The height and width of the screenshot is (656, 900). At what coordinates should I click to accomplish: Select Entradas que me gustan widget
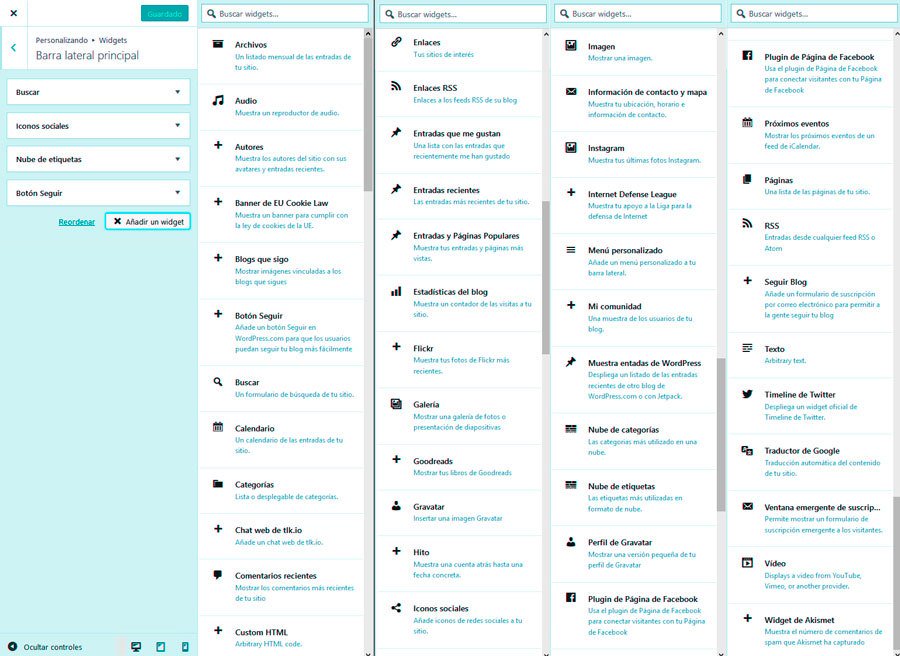(x=459, y=145)
